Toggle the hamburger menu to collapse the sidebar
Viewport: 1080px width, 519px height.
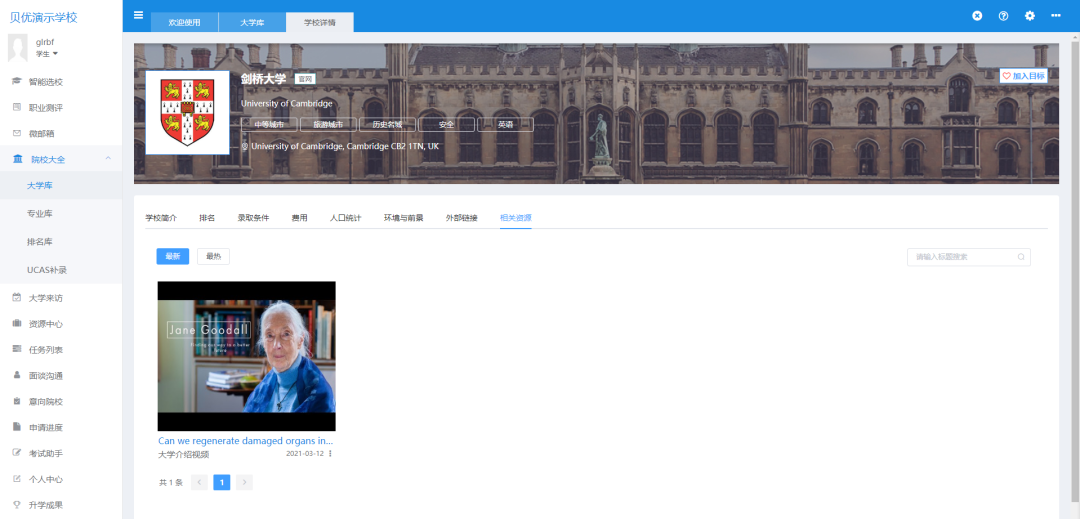click(138, 15)
